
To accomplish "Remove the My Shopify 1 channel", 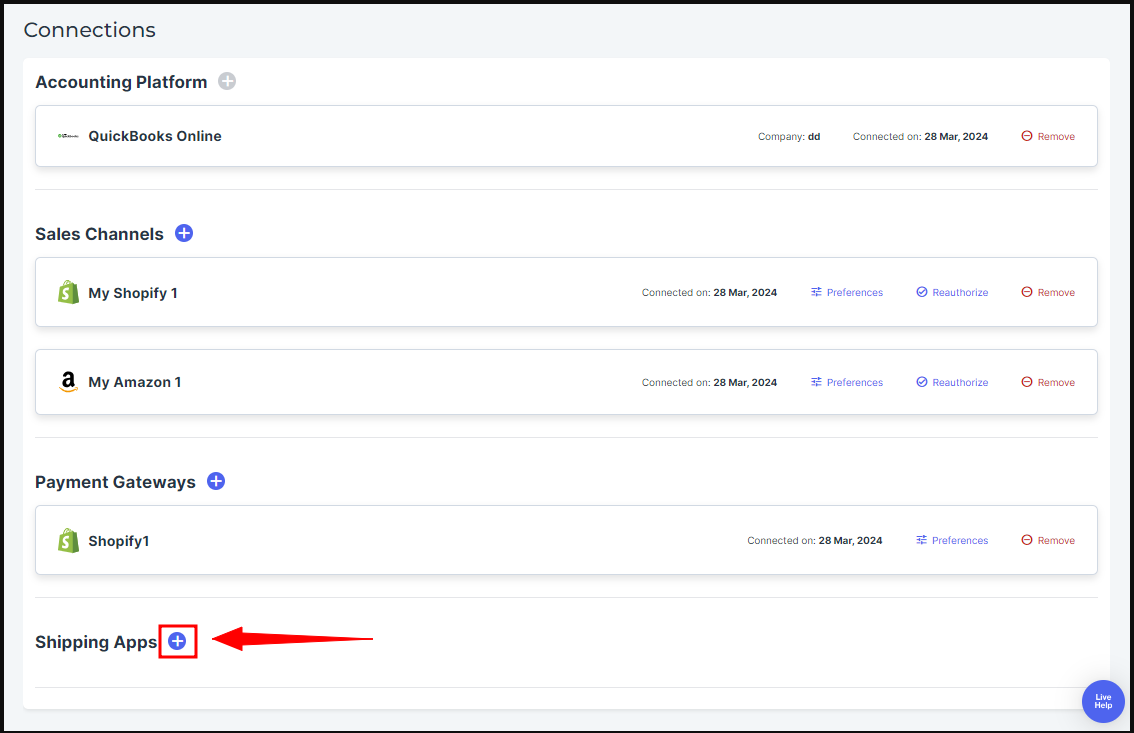I will click(1048, 292).
